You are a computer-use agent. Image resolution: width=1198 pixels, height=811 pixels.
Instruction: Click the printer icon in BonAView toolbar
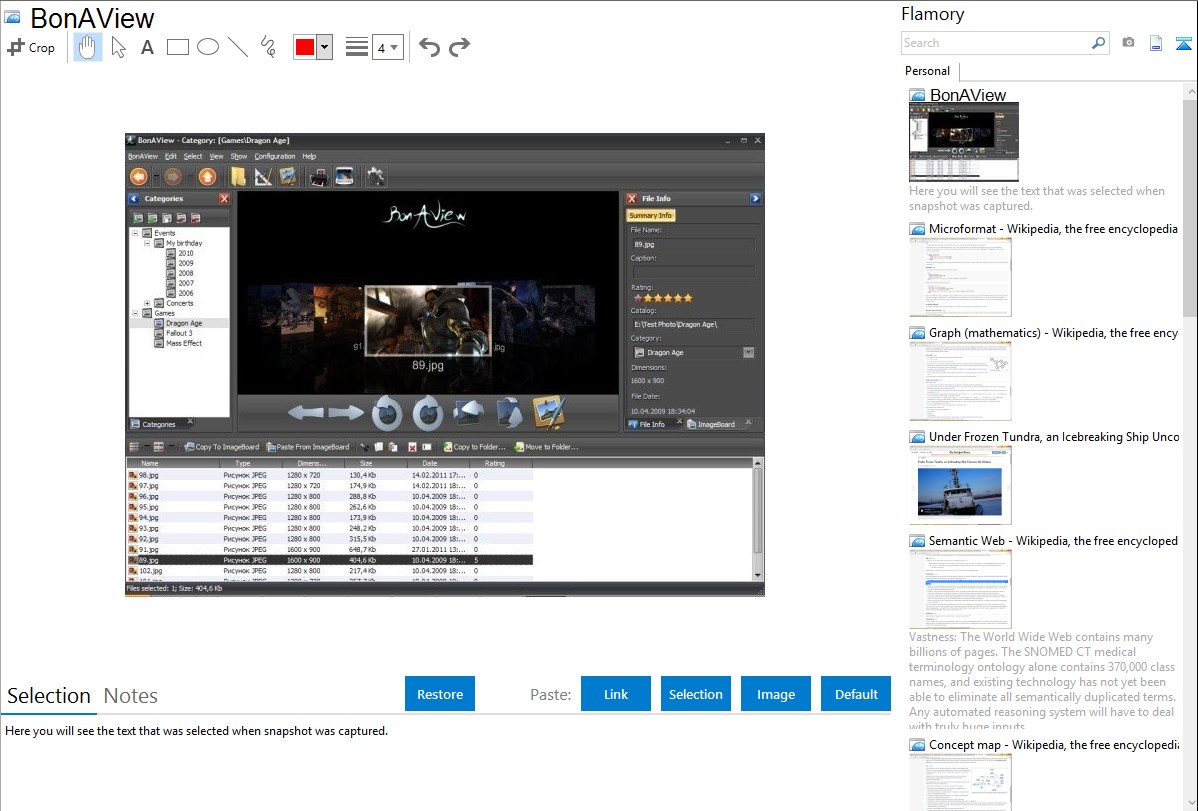(x=319, y=177)
